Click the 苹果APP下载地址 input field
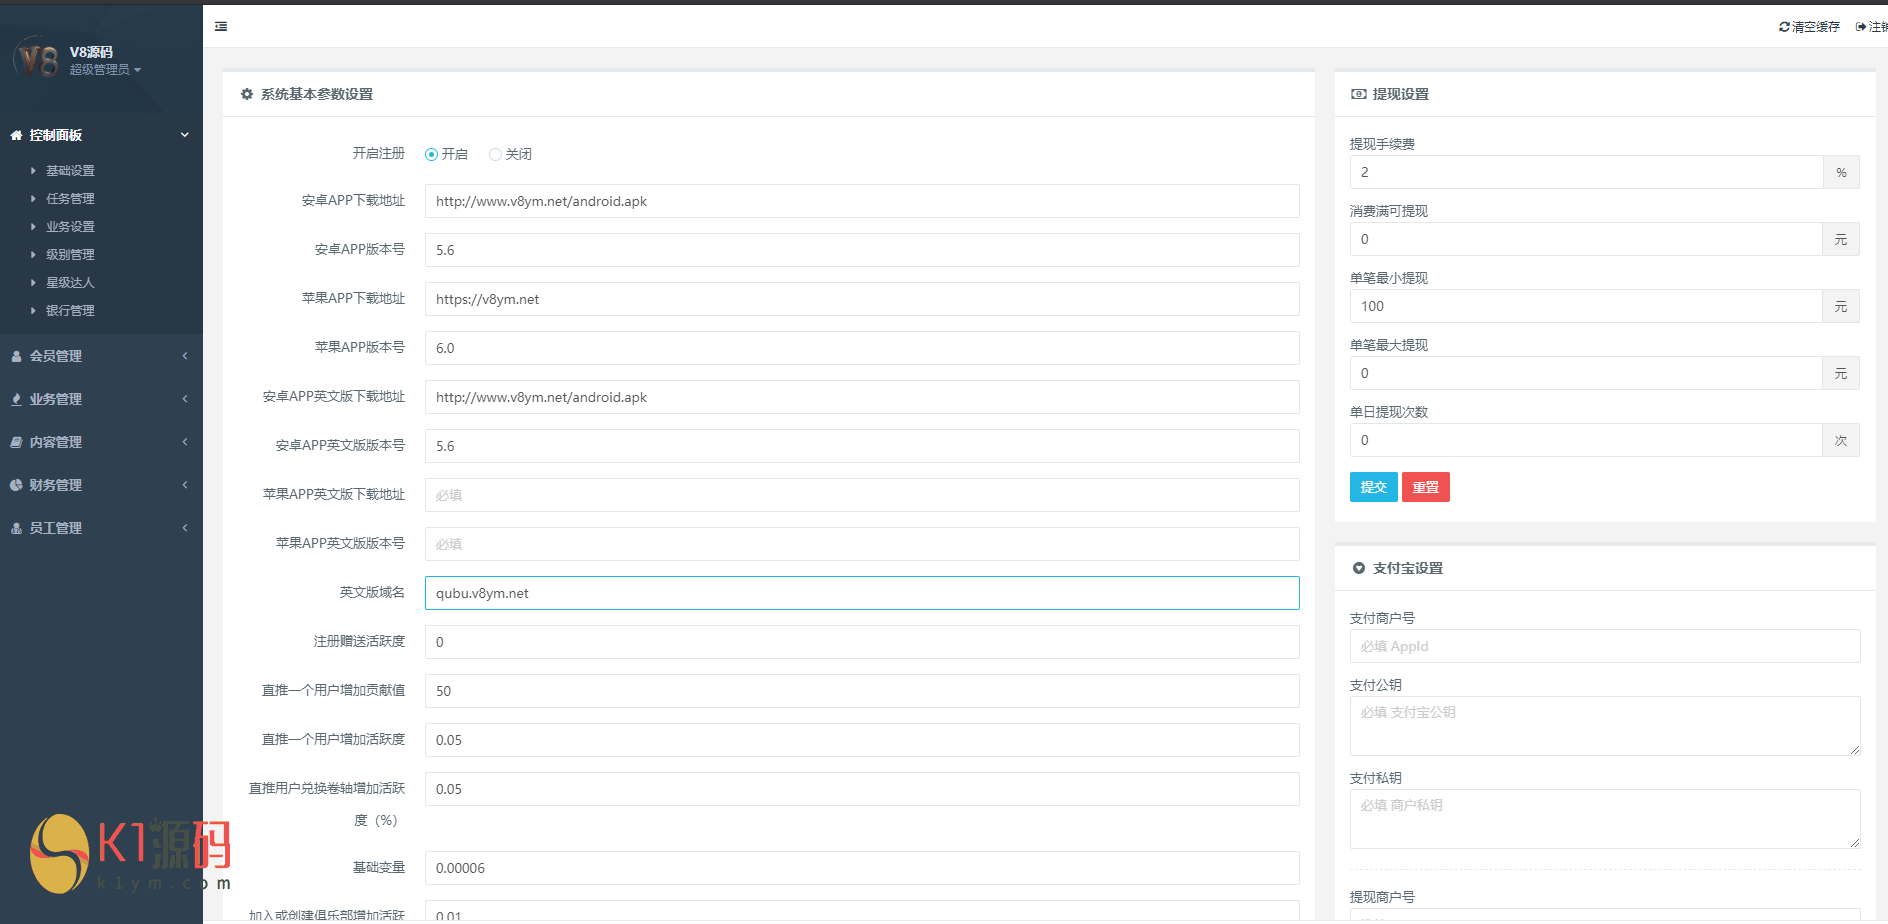This screenshot has height=924, width=1888. click(x=862, y=299)
